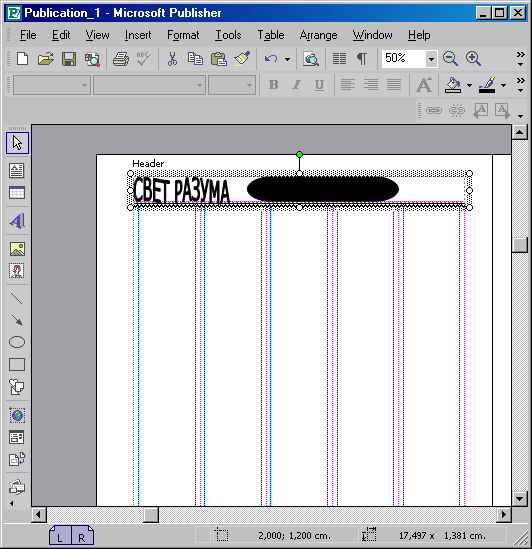Choose the AutoShapes tool
This screenshot has width=532, height=549.
(17, 387)
